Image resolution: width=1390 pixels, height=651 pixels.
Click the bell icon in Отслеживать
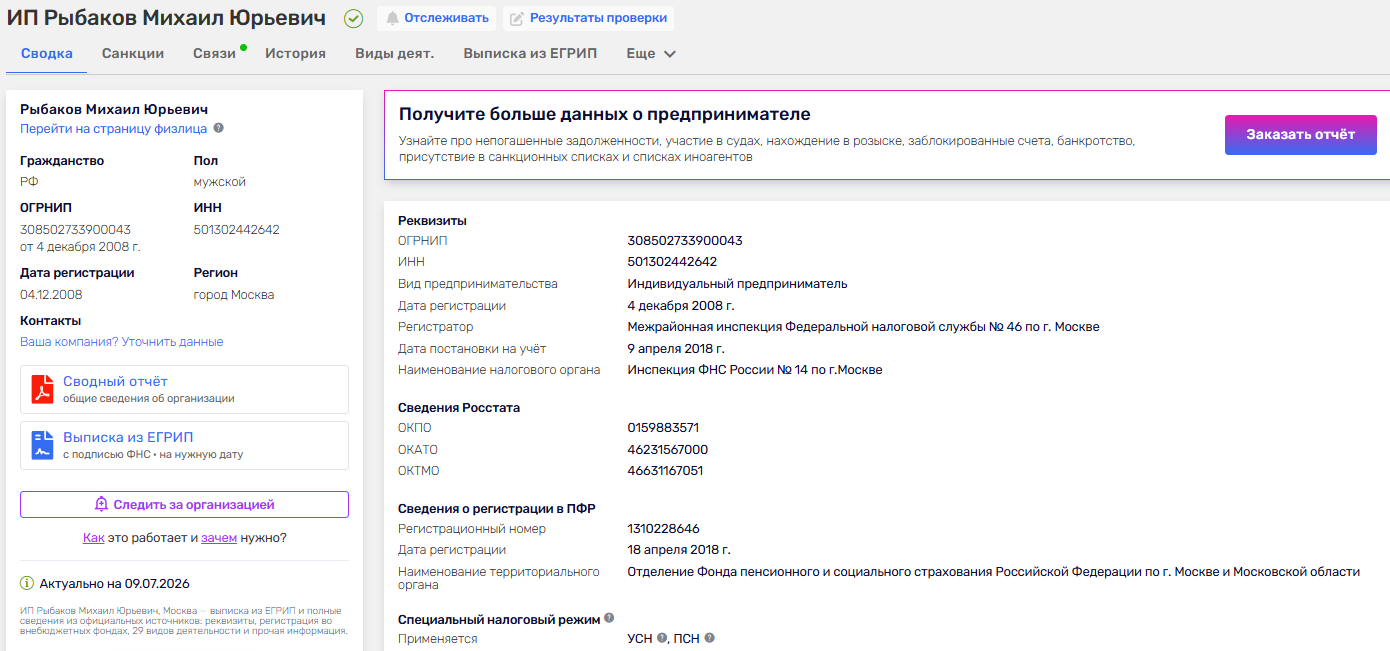coord(392,18)
